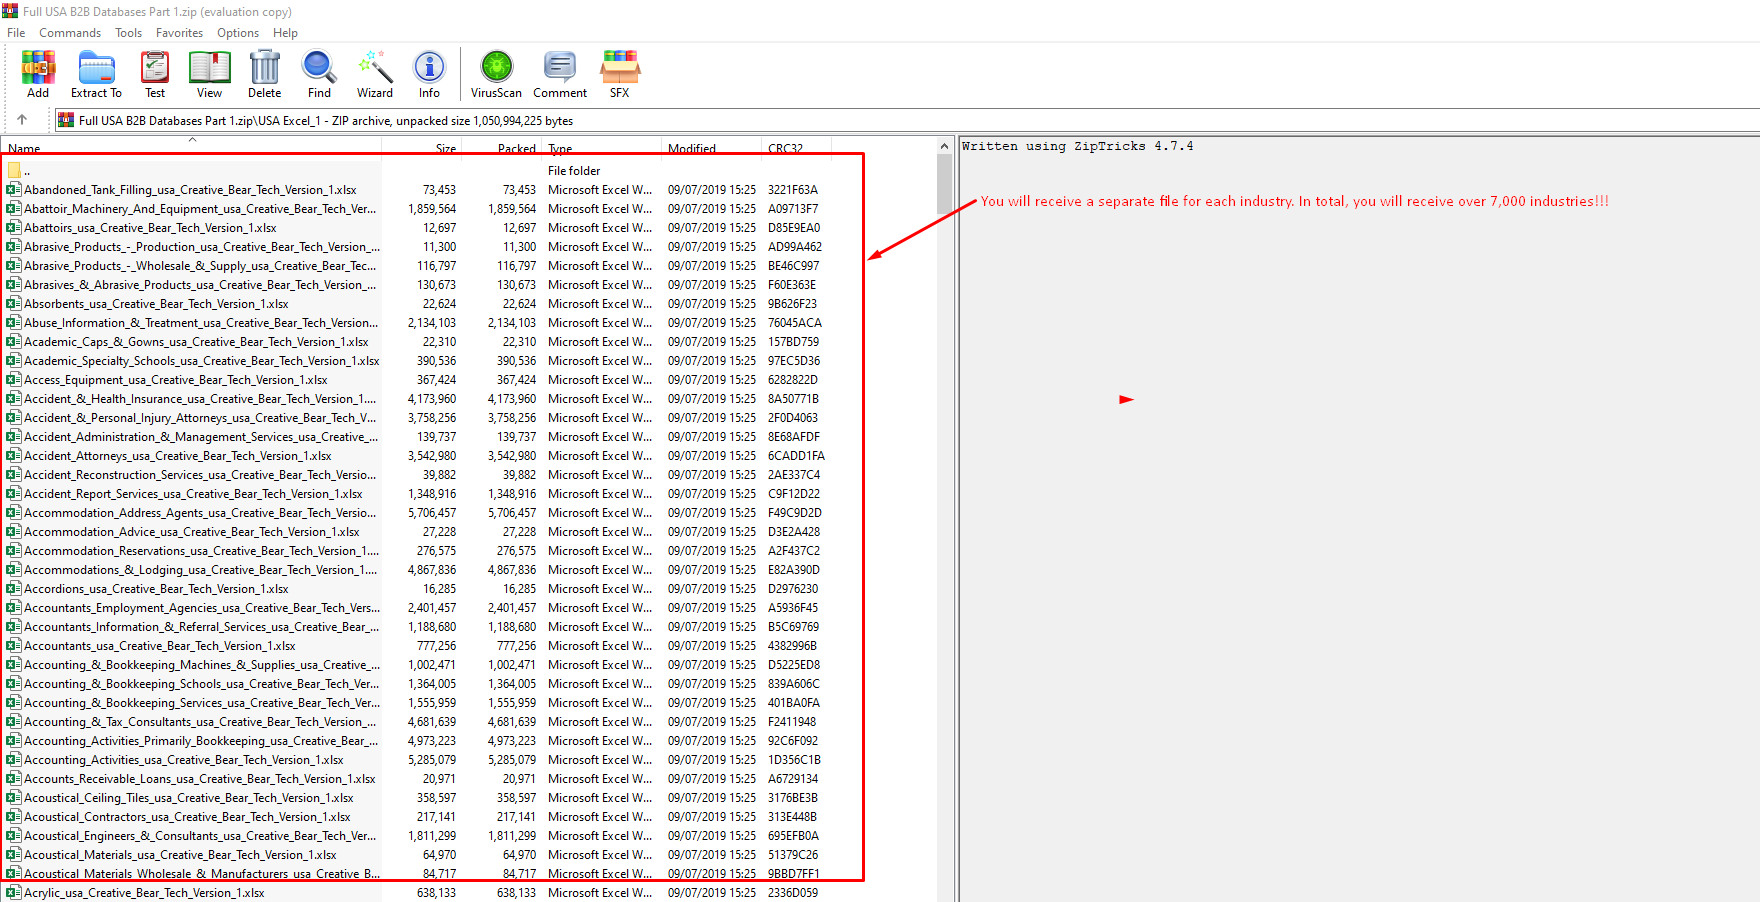Sort by Name column header
Viewport: 1760px width, 902px height.
pos(191,147)
